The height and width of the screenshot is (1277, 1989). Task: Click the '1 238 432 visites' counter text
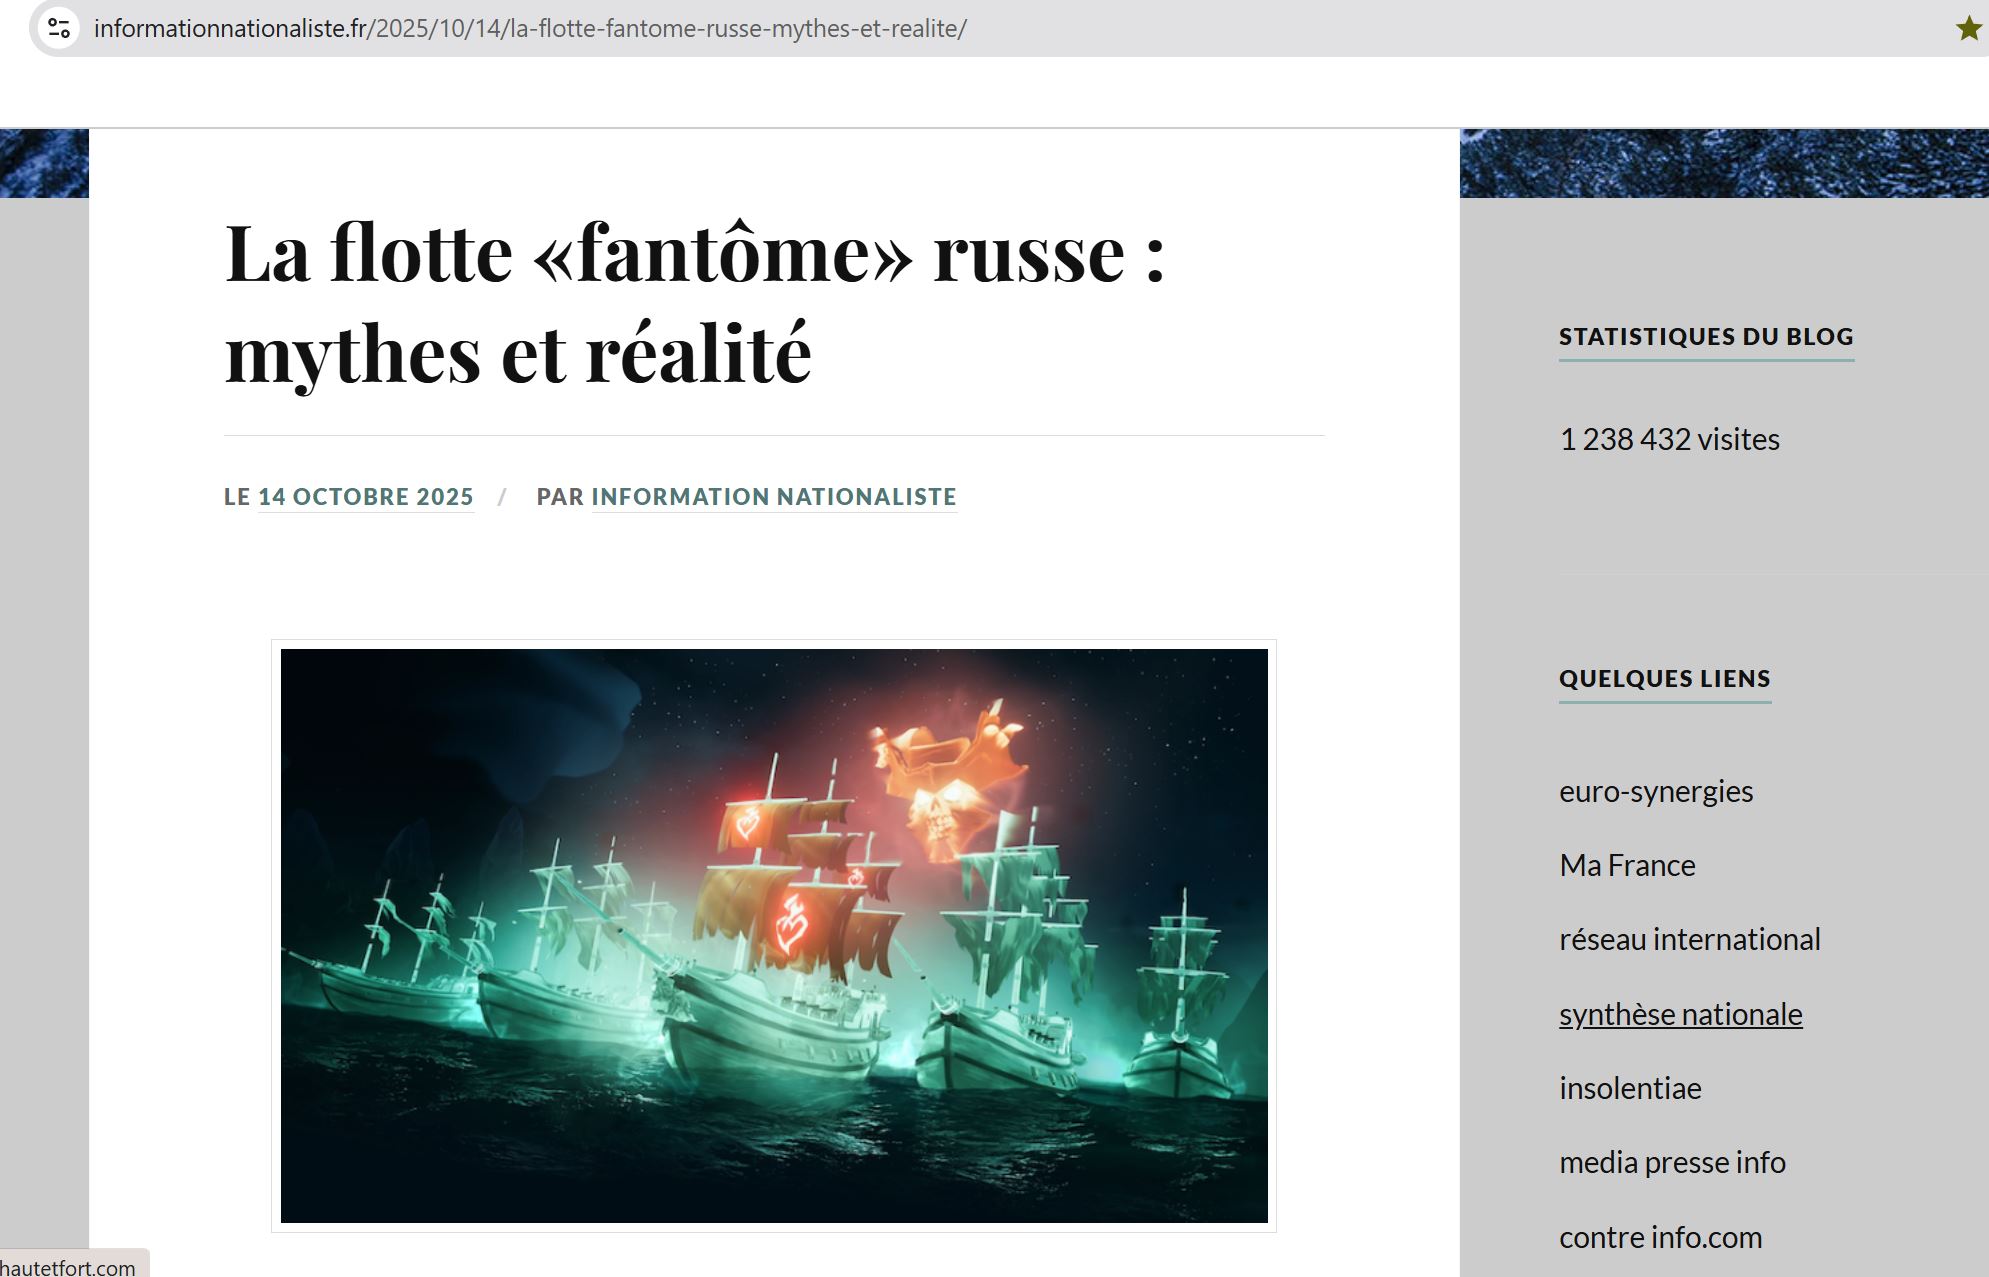point(1669,439)
